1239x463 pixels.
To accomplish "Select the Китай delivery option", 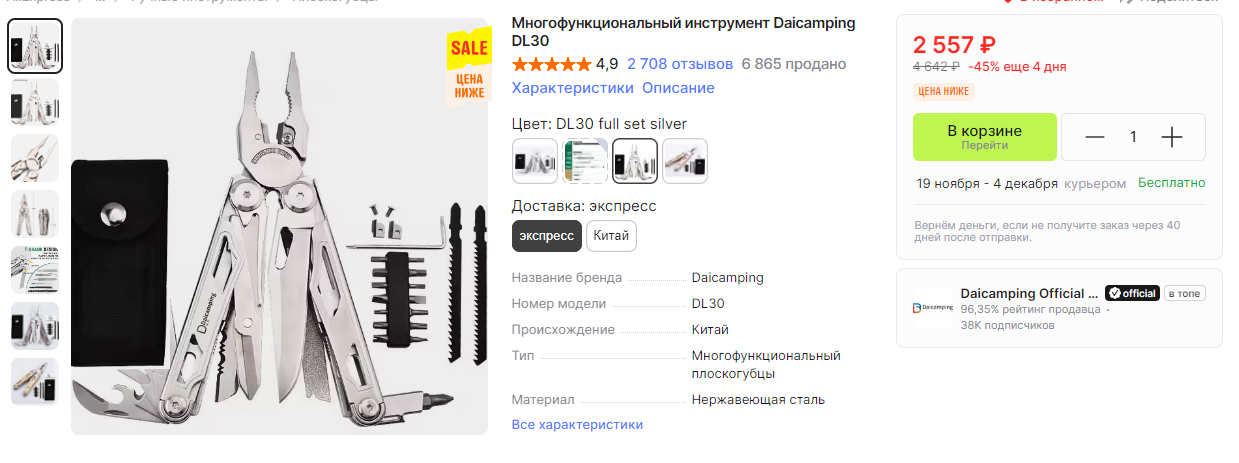I will [x=611, y=236].
